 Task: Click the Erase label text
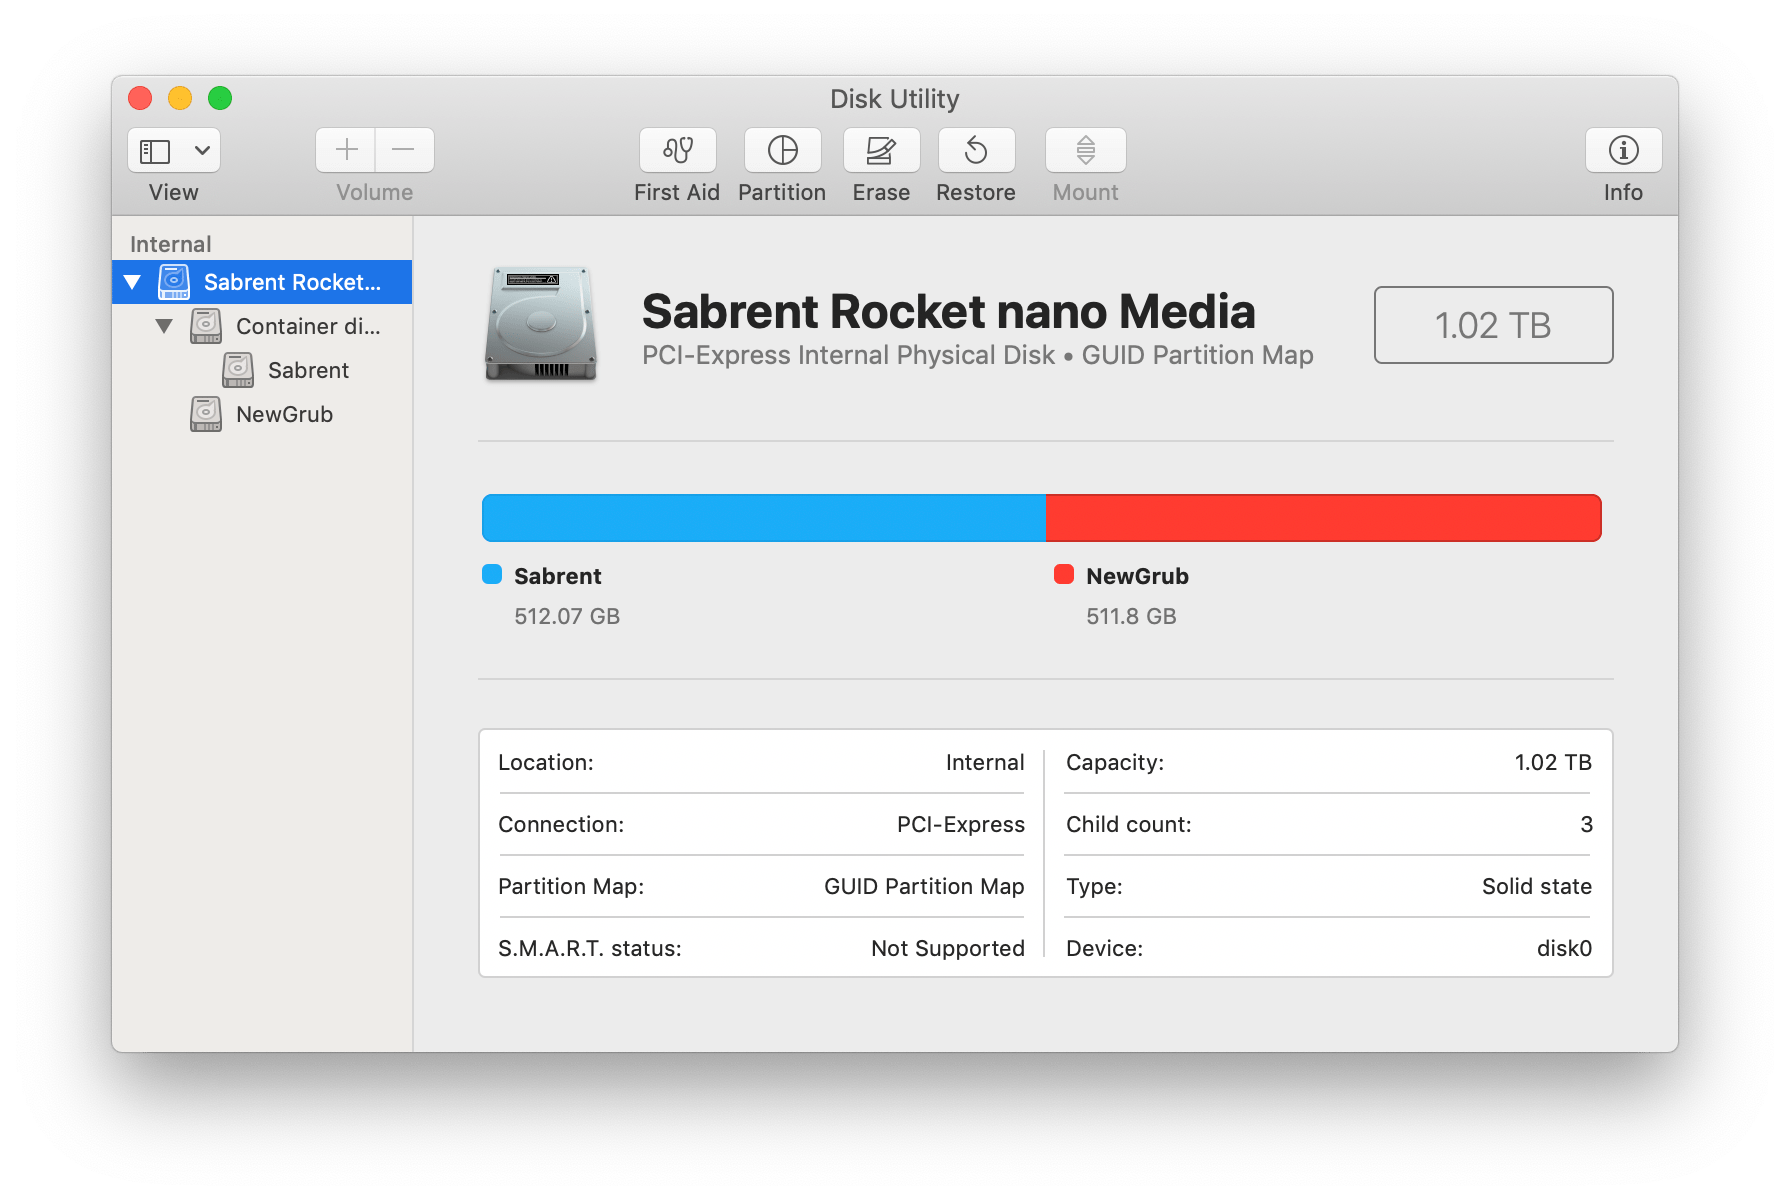click(x=881, y=192)
